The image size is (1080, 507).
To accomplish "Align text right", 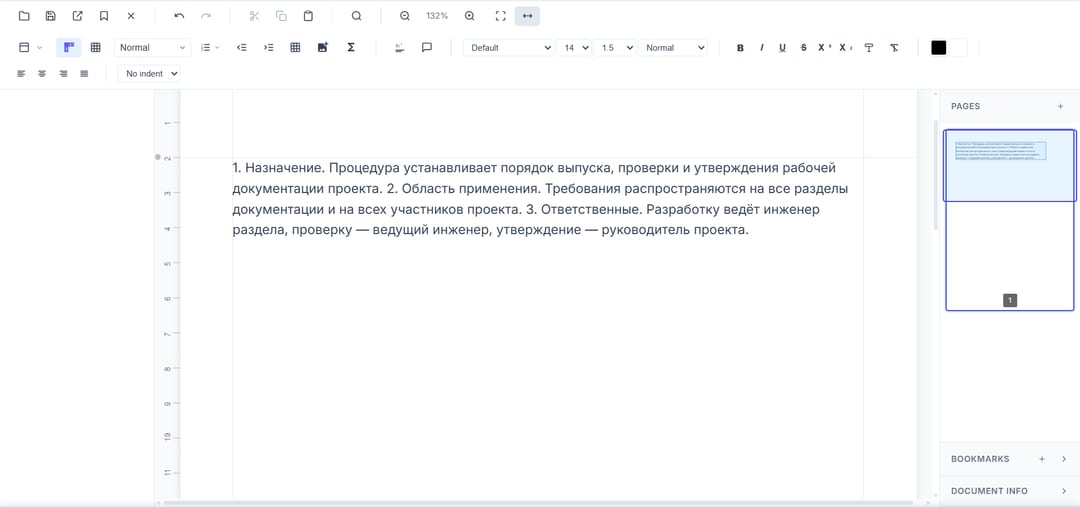I will [x=63, y=74].
